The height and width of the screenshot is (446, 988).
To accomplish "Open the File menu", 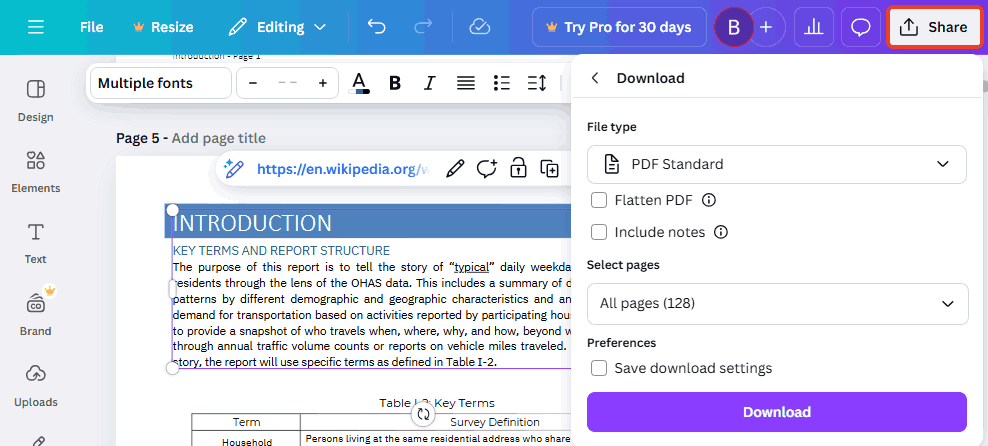I will [91, 27].
